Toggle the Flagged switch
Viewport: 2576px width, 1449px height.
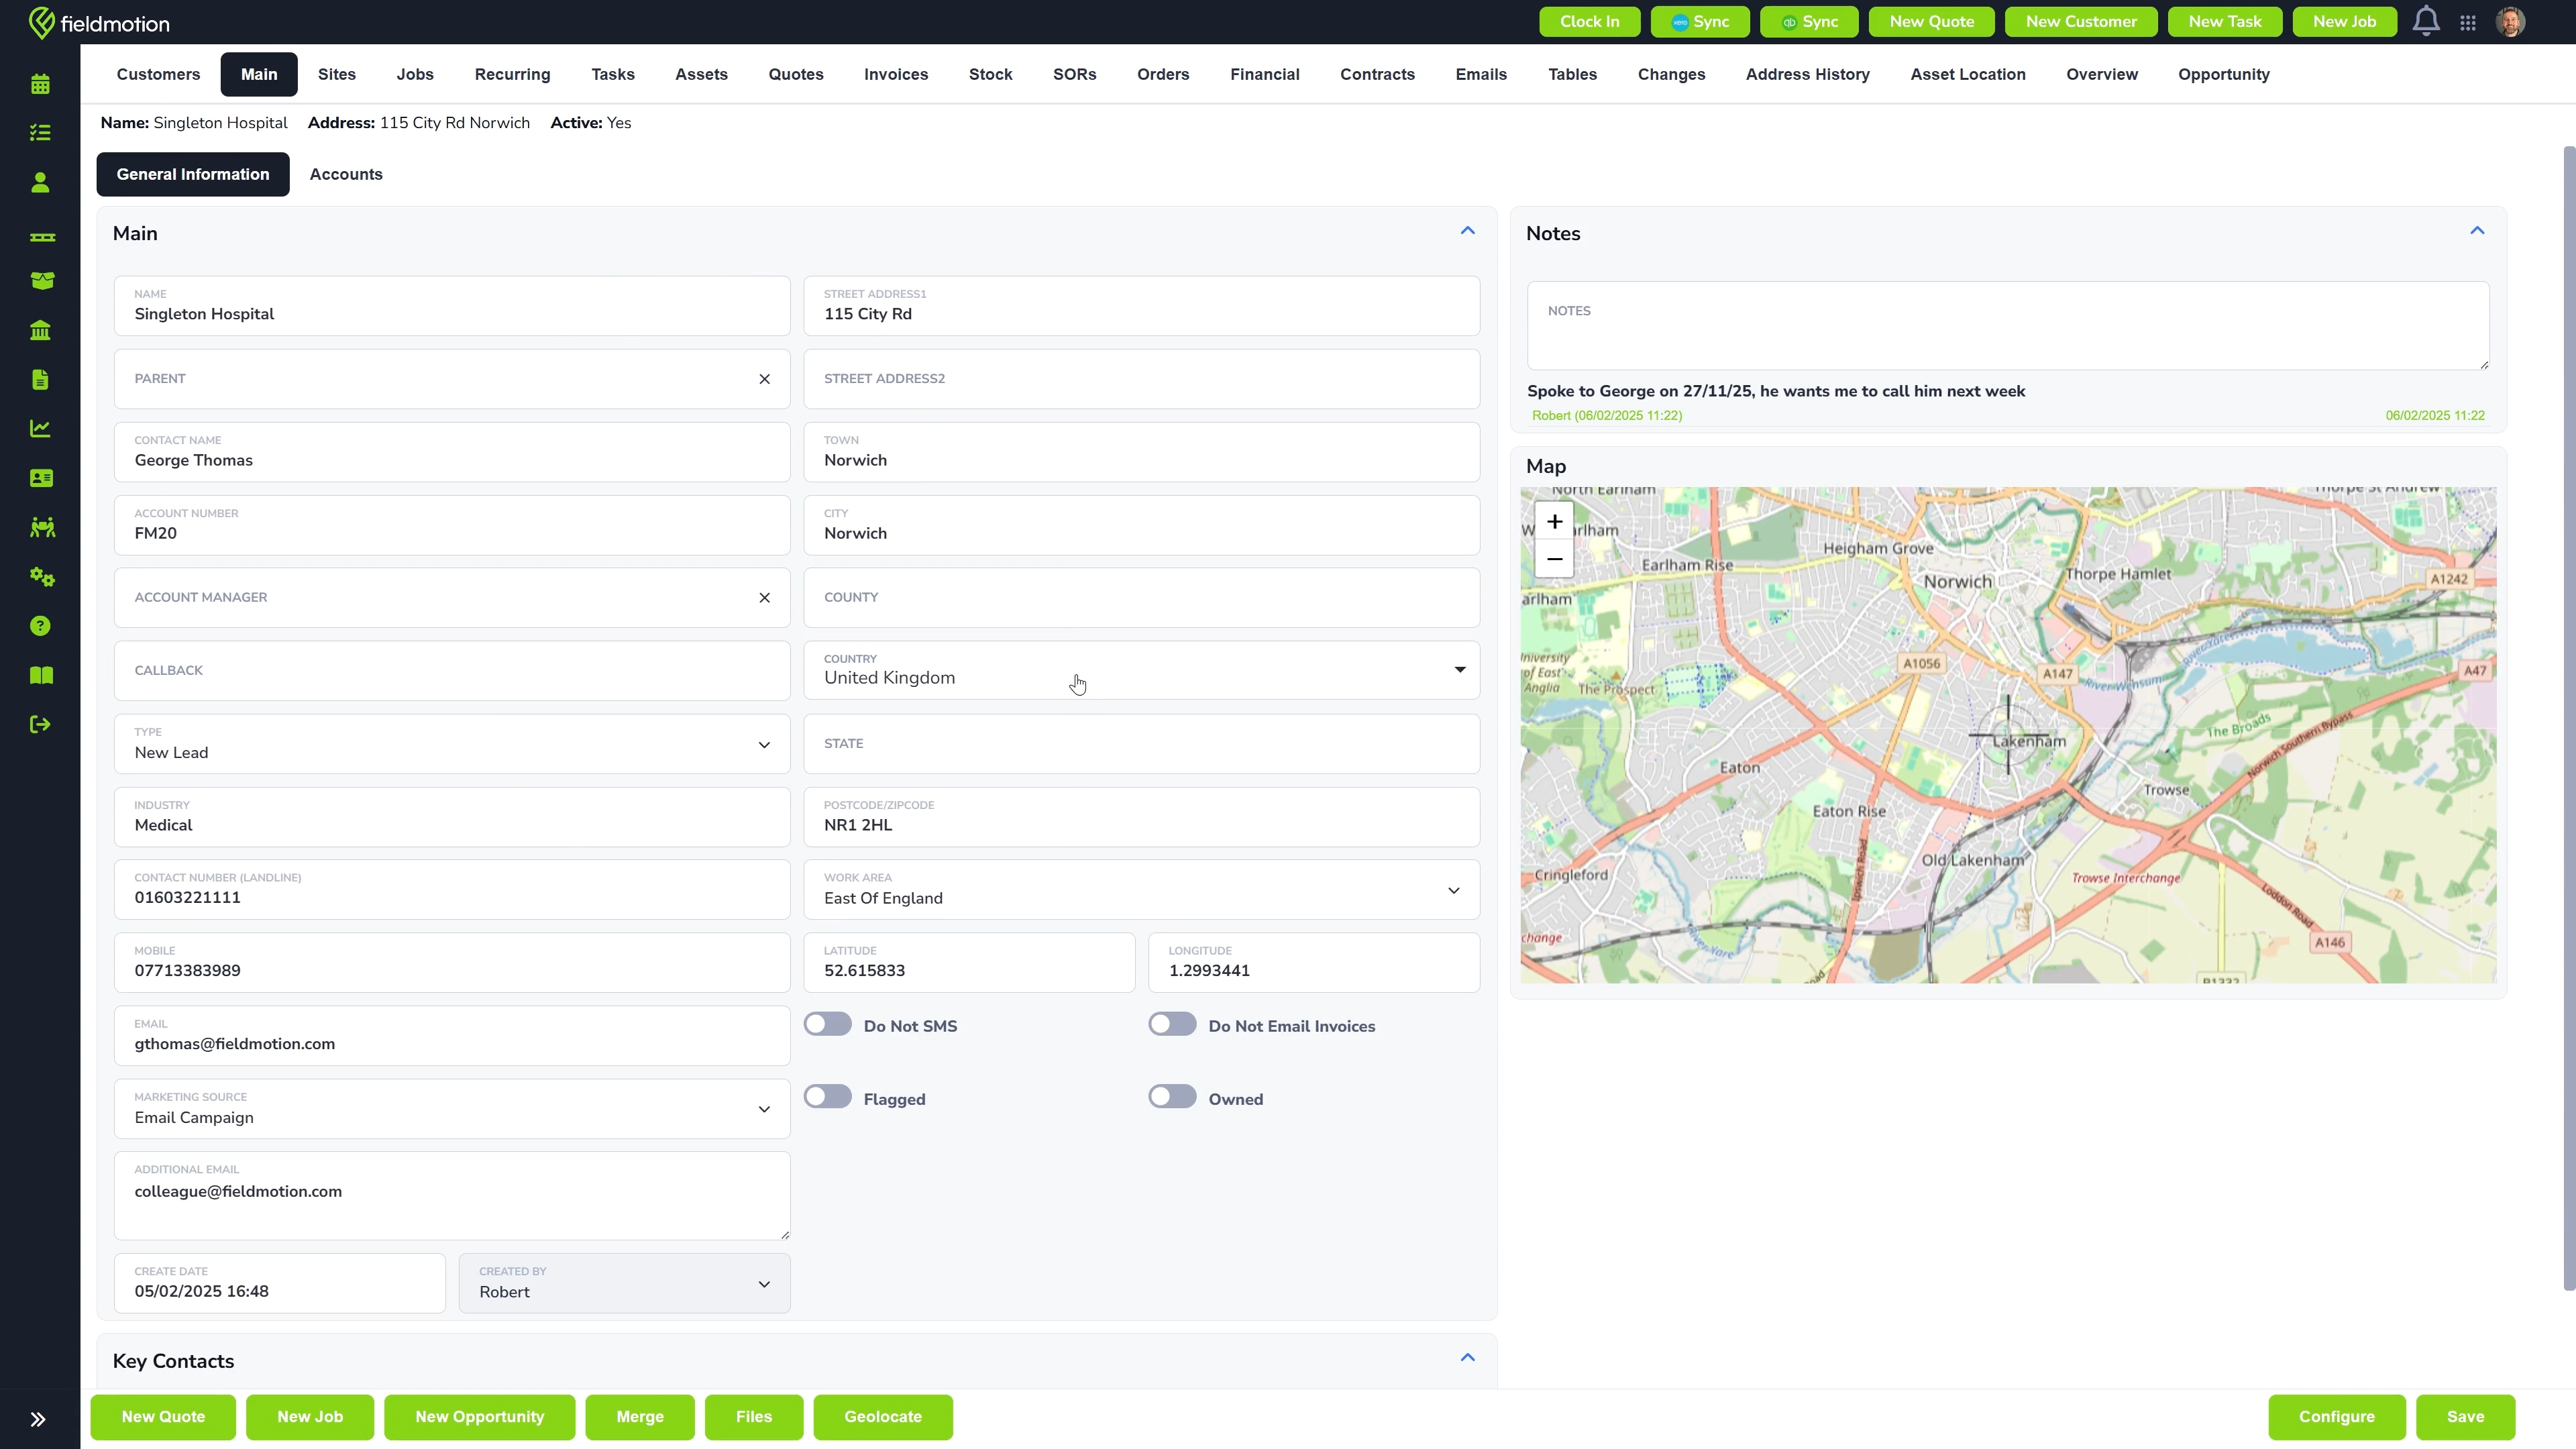828,1097
